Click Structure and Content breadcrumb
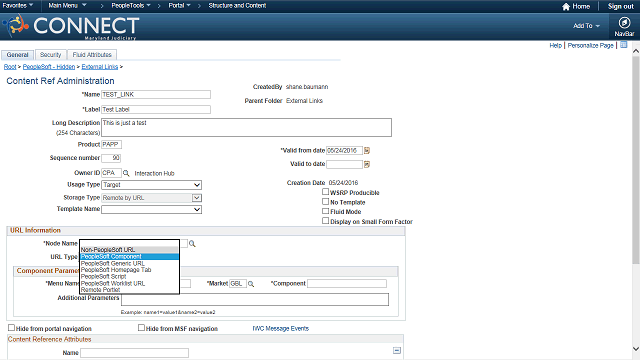This screenshot has width=640, height=360. (x=237, y=6)
